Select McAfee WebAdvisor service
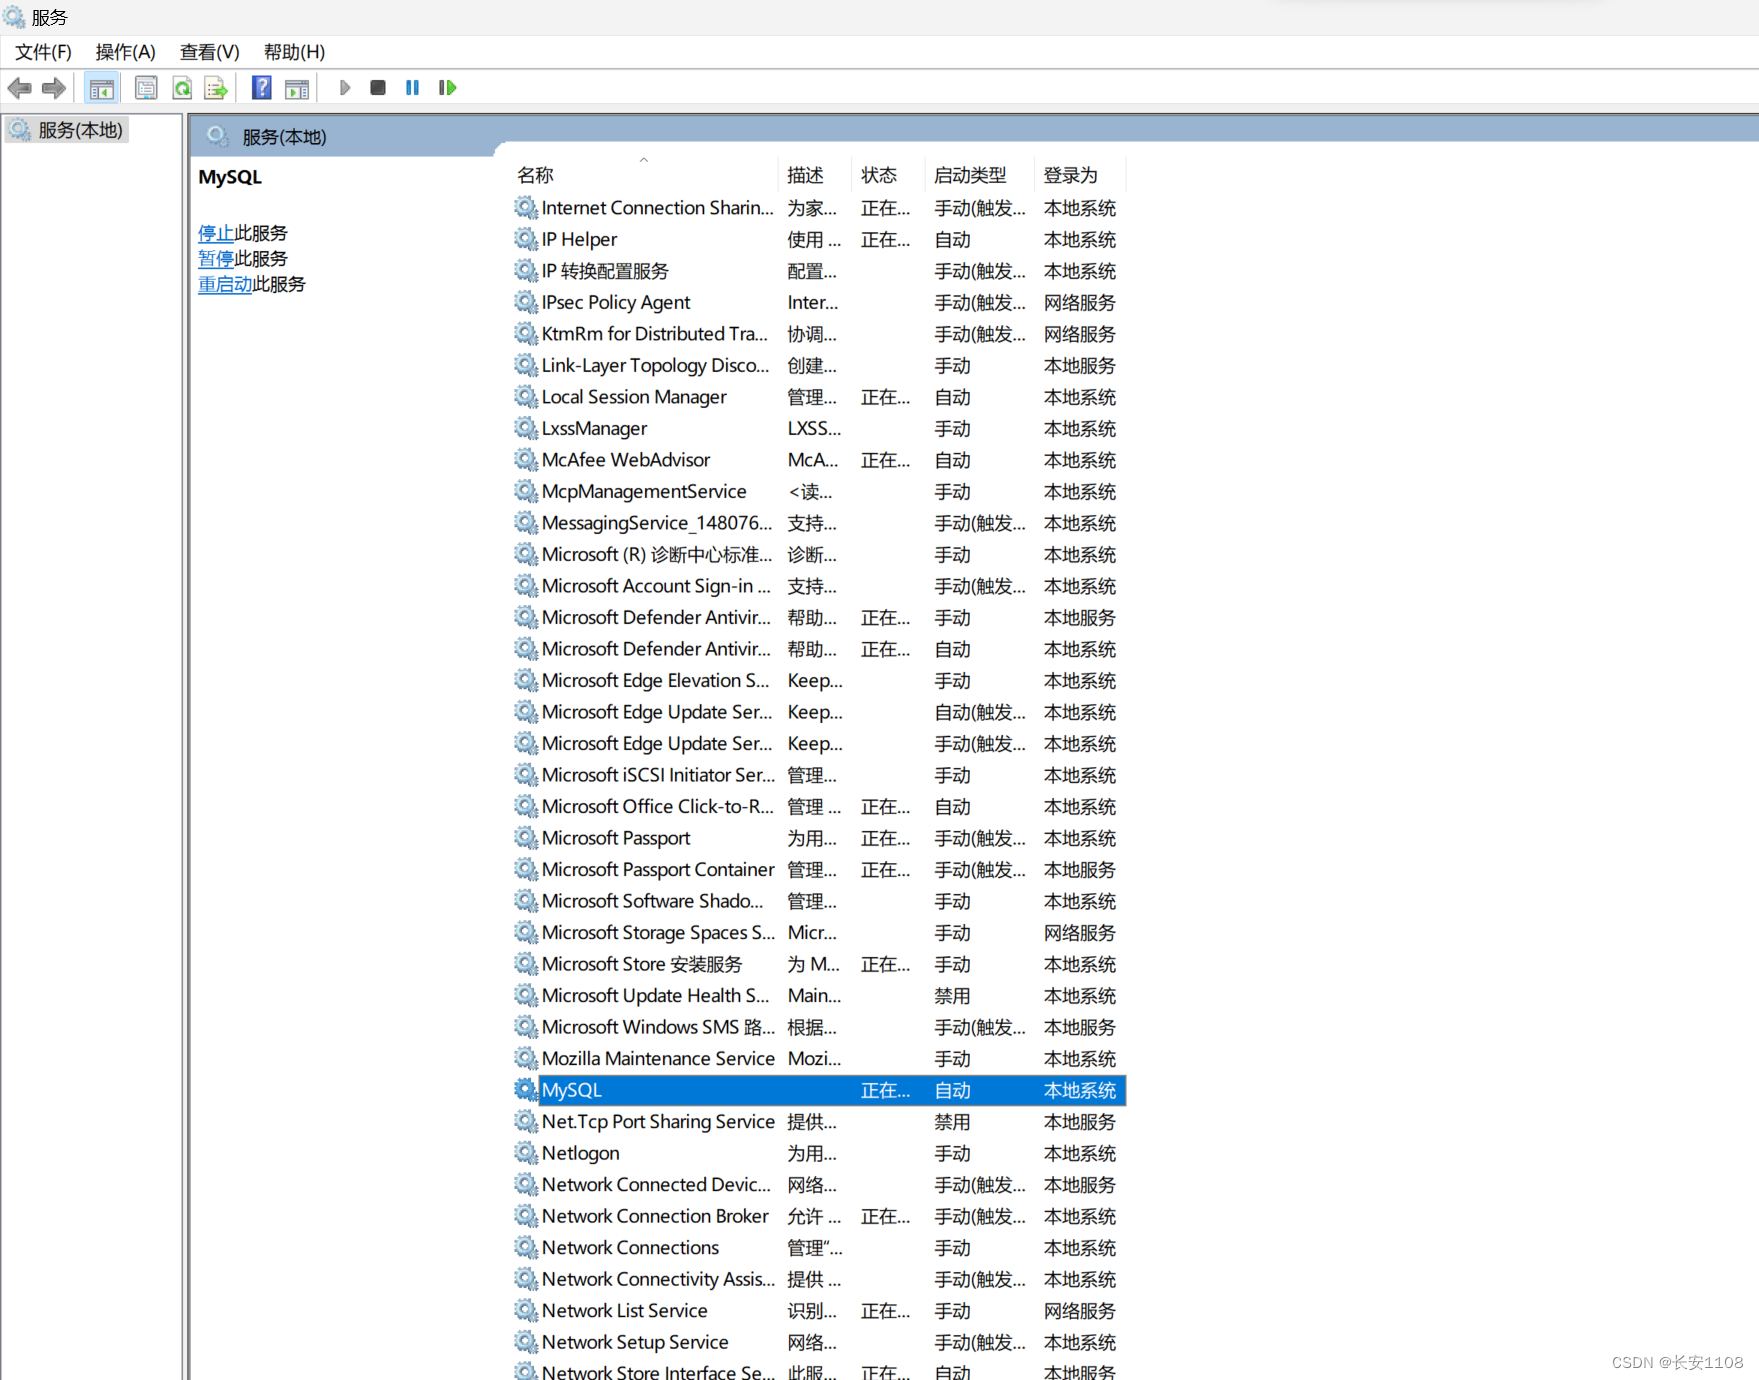 coord(820,460)
